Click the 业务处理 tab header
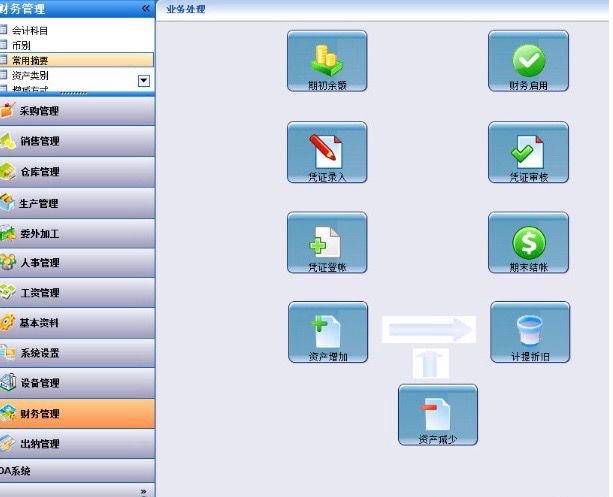613x497 pixels. 186,9
